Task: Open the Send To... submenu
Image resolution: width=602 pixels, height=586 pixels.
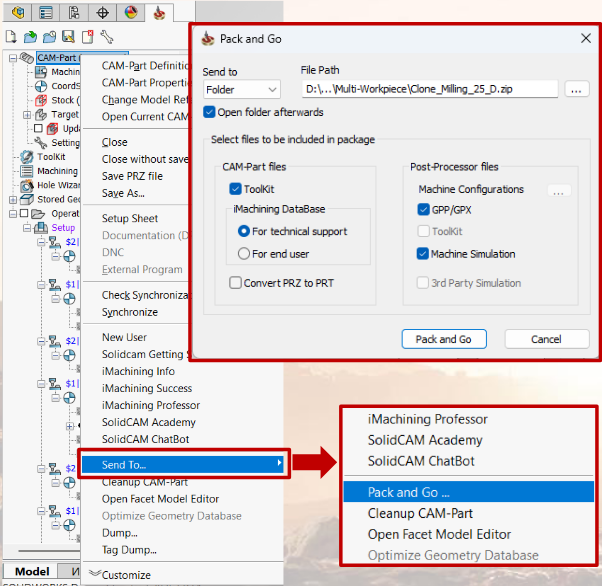Action: pyautogui.click(x=183, y=465)
